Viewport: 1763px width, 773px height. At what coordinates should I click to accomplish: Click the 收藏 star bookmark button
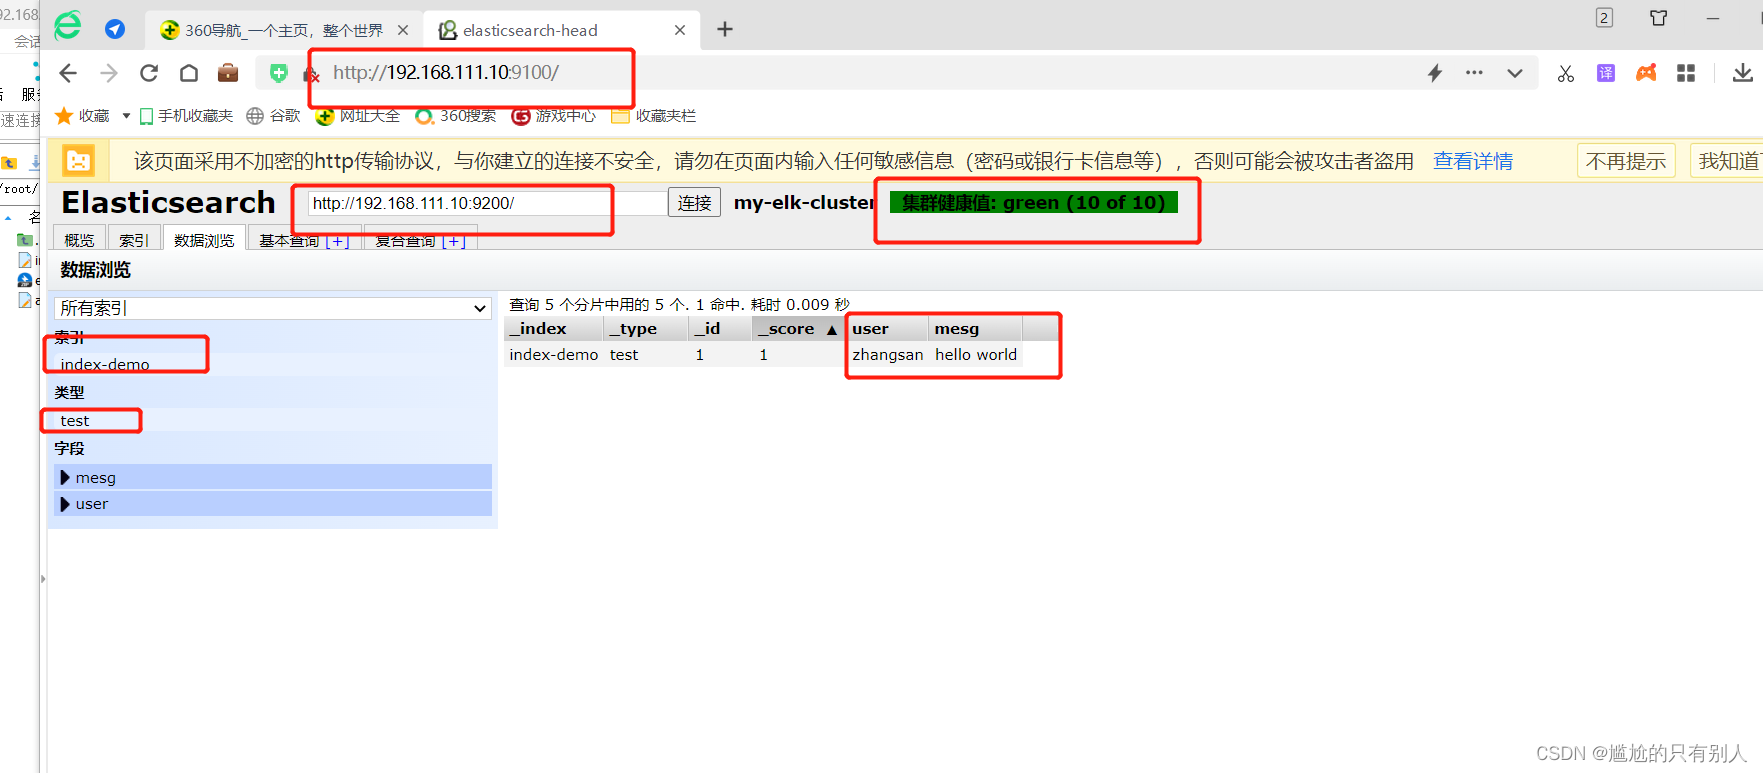click(x=83, y=116)
